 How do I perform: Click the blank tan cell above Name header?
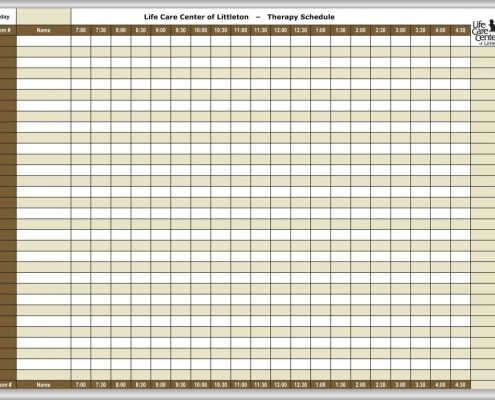(43, 16)
